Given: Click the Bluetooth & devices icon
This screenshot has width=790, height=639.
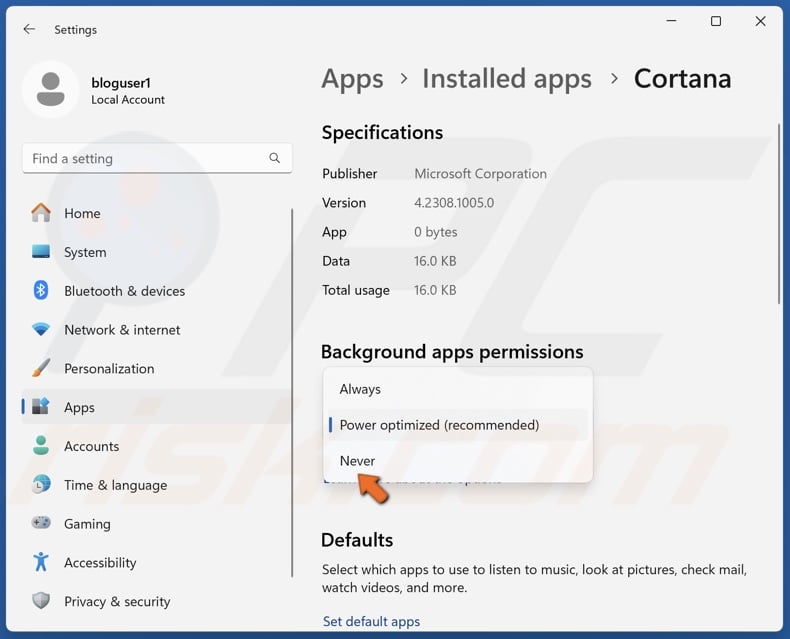Looking at the screenshot, I should coord(41,291).
